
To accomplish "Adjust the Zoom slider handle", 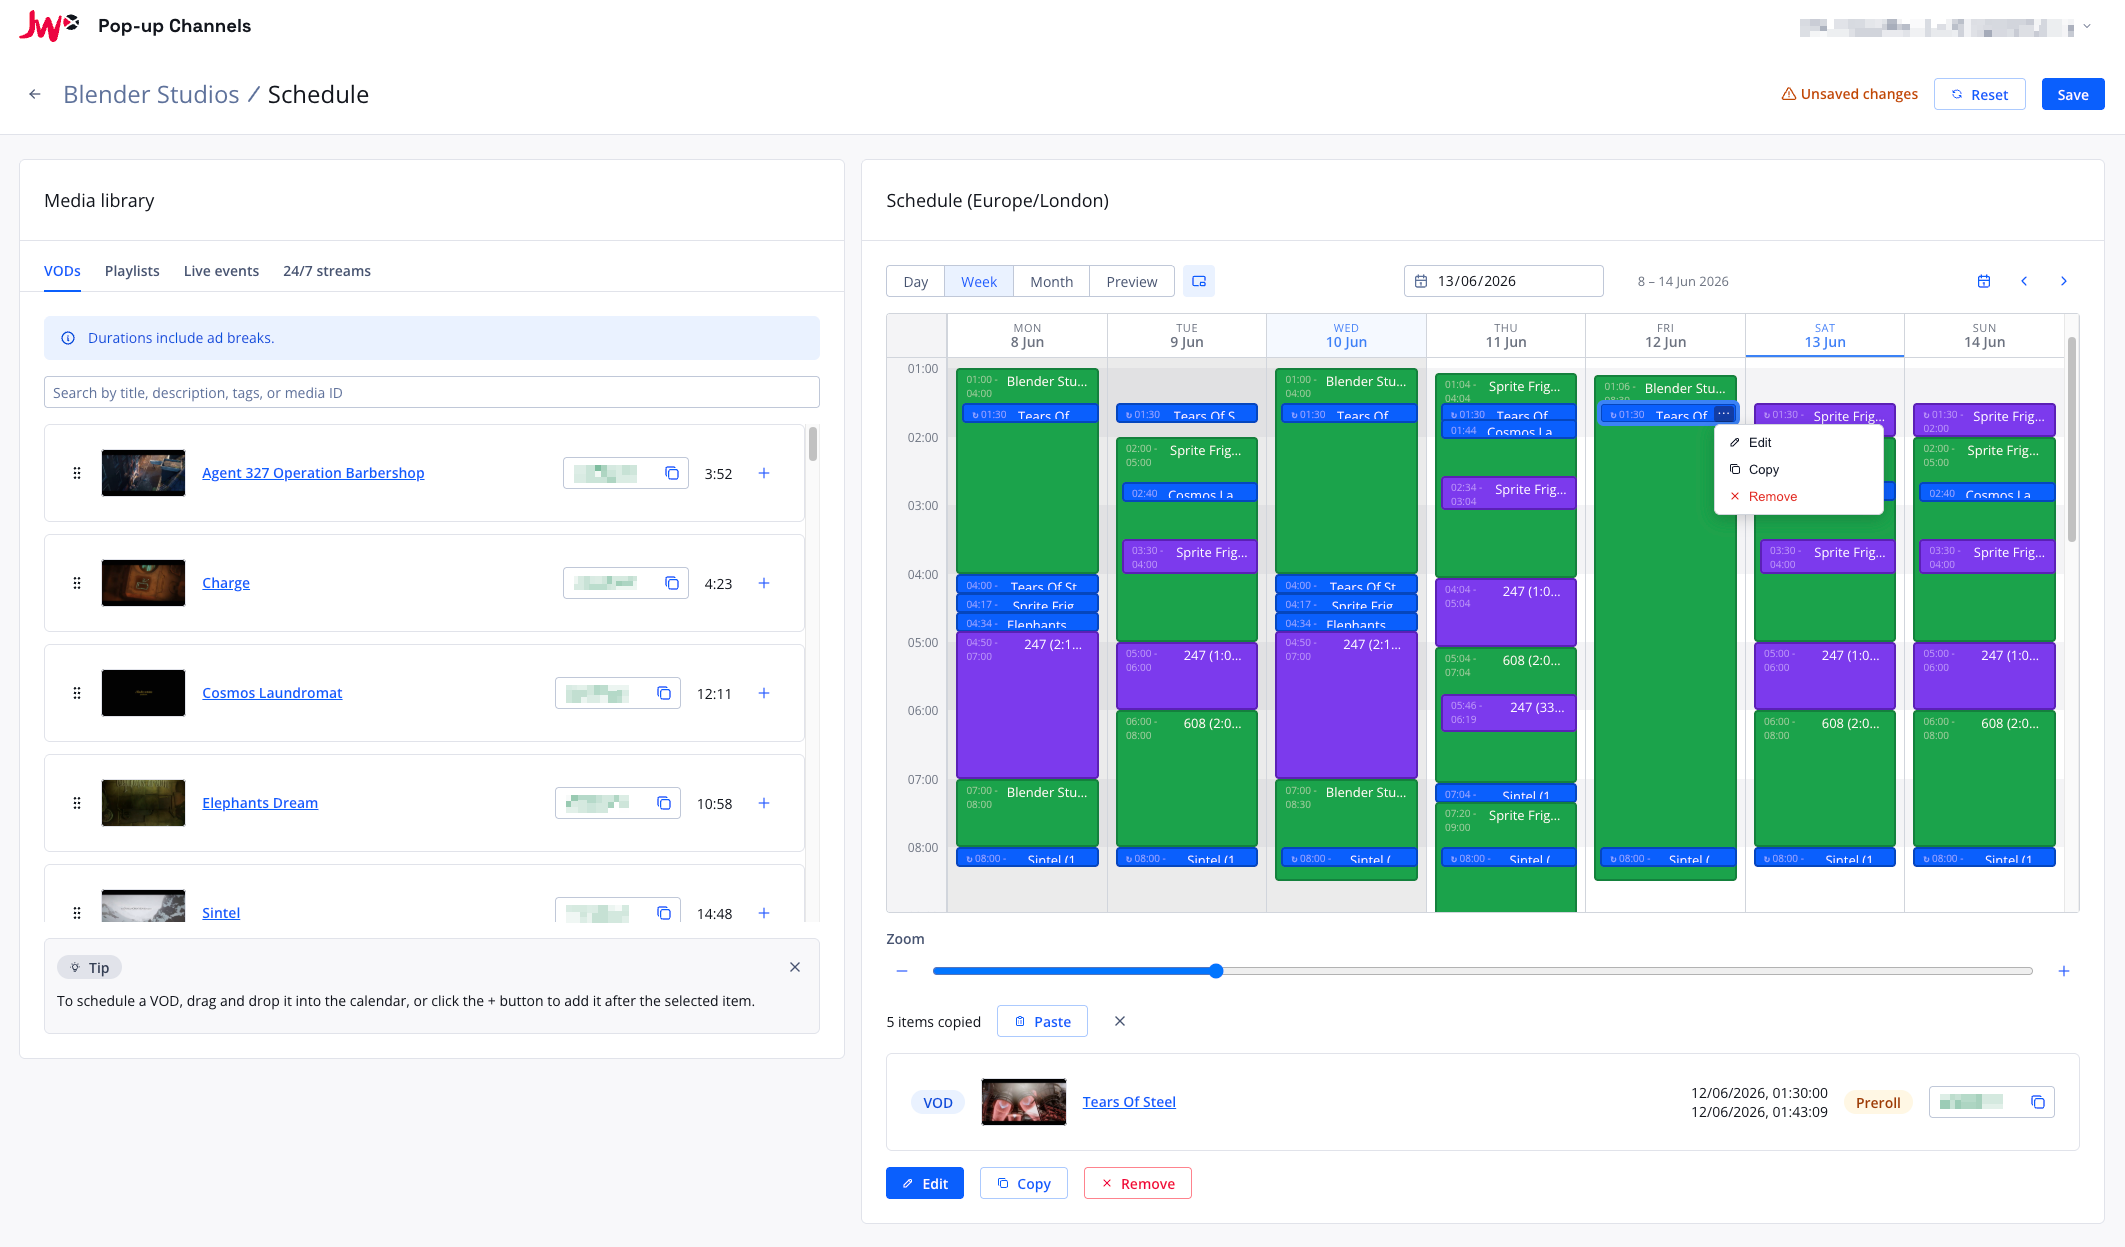I will pos(1216,971).
